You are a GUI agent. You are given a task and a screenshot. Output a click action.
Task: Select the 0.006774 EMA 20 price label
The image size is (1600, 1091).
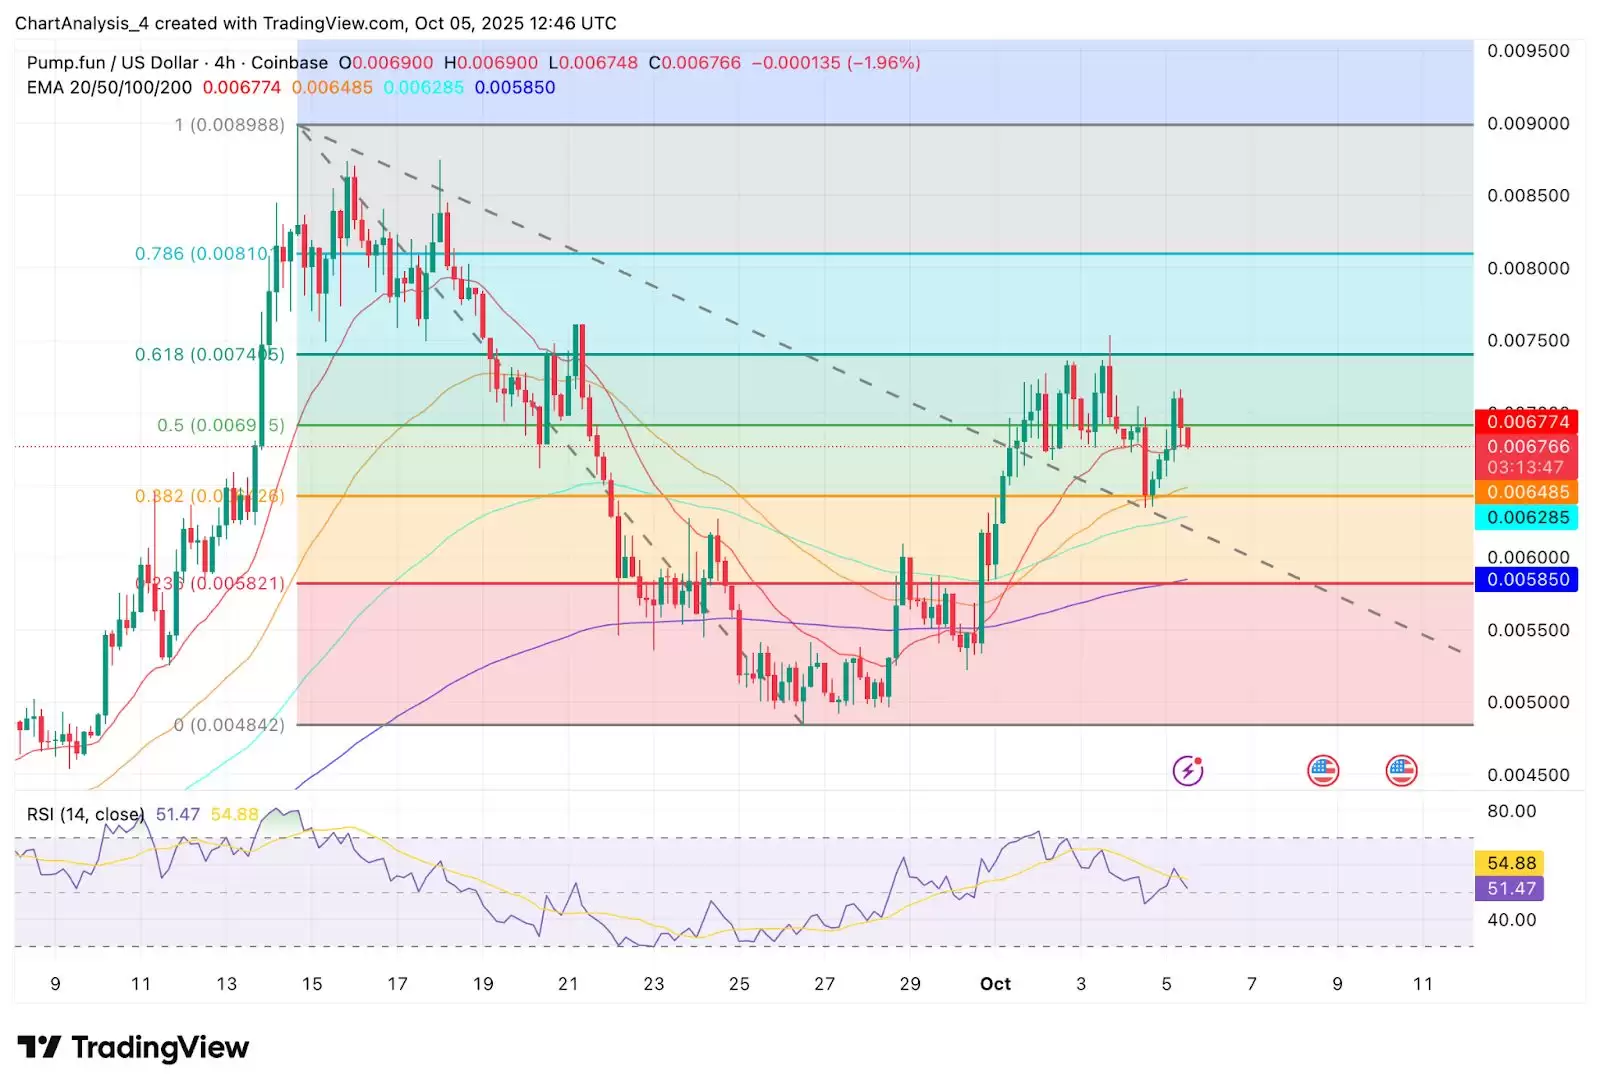1526,422
